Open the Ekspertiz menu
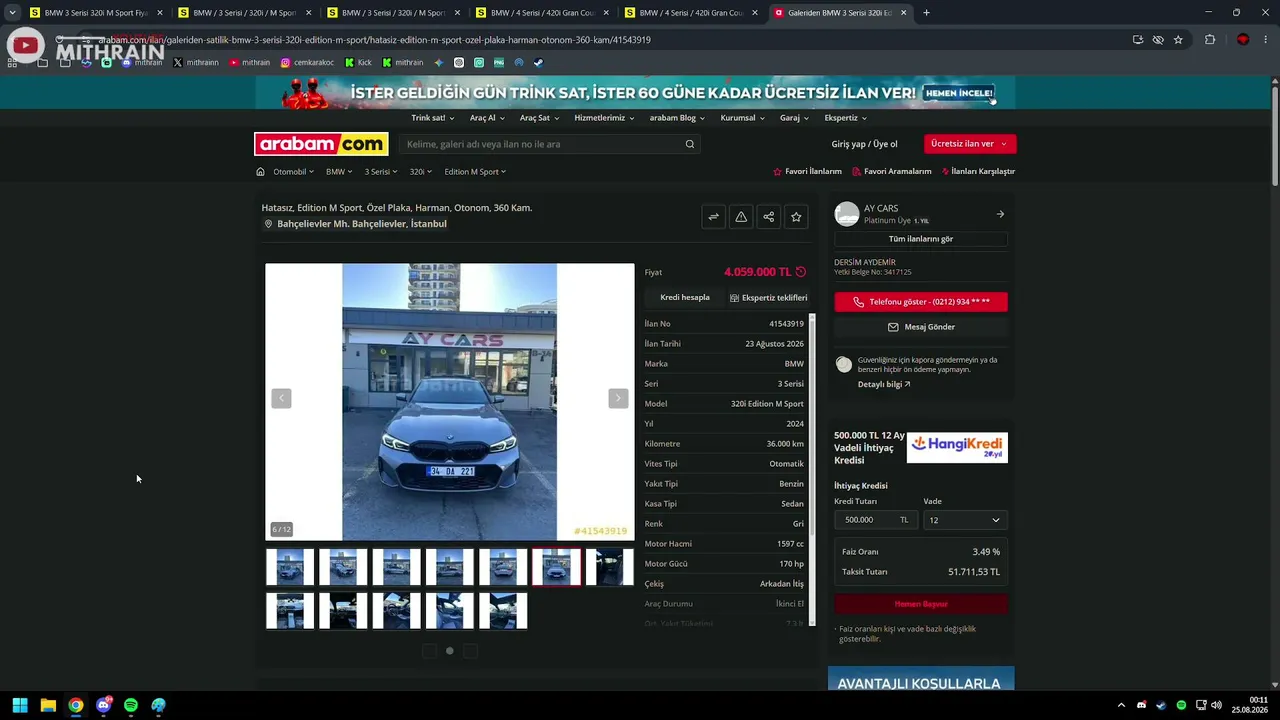Screen dimensions: 1280x720 point(845,118)
